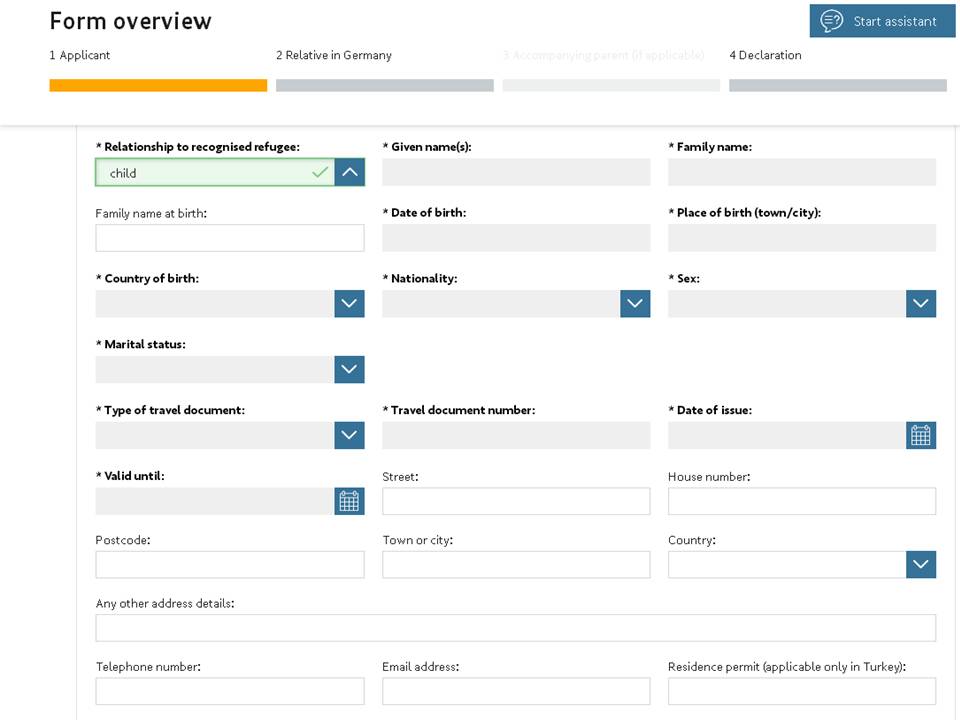Expand the Marital status dropdown
960x720 pixels.
pyautogui.click(x=348, y=369)
